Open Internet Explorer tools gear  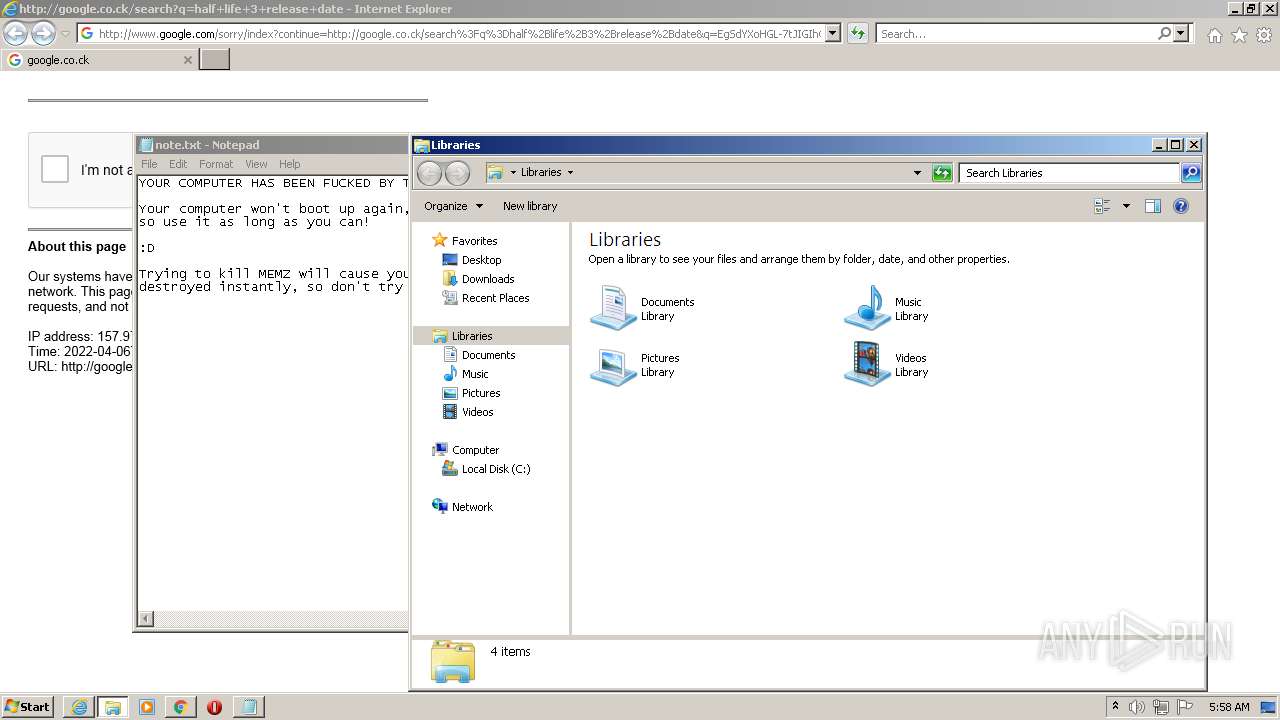click(x=1264, y=35)
